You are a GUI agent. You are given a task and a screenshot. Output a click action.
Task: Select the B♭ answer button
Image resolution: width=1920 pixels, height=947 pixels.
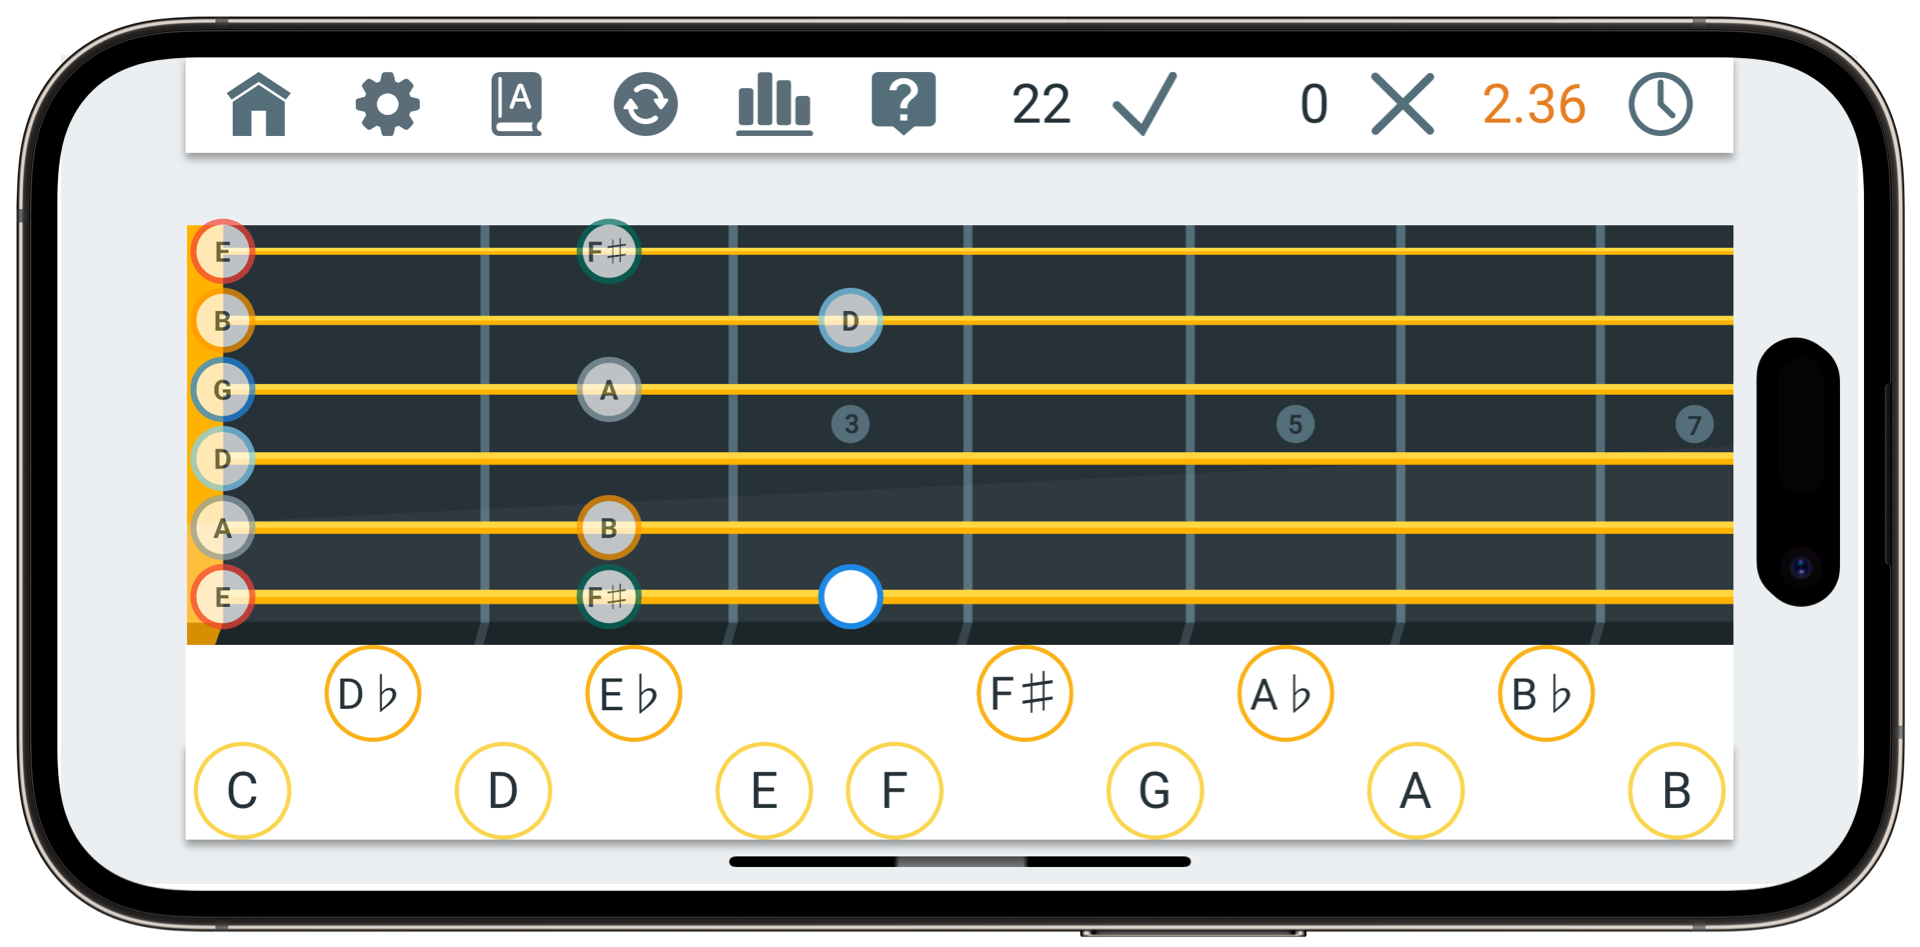[1546, 694]
